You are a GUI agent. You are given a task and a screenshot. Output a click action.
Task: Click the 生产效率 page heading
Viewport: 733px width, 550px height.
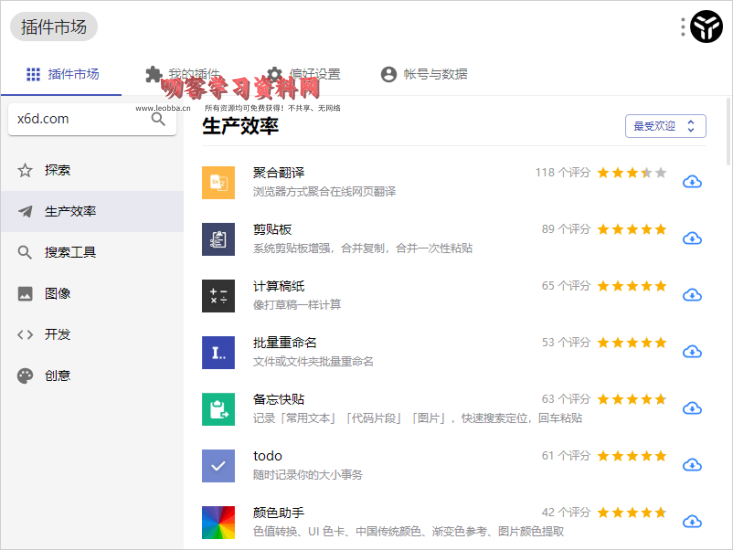240,126
